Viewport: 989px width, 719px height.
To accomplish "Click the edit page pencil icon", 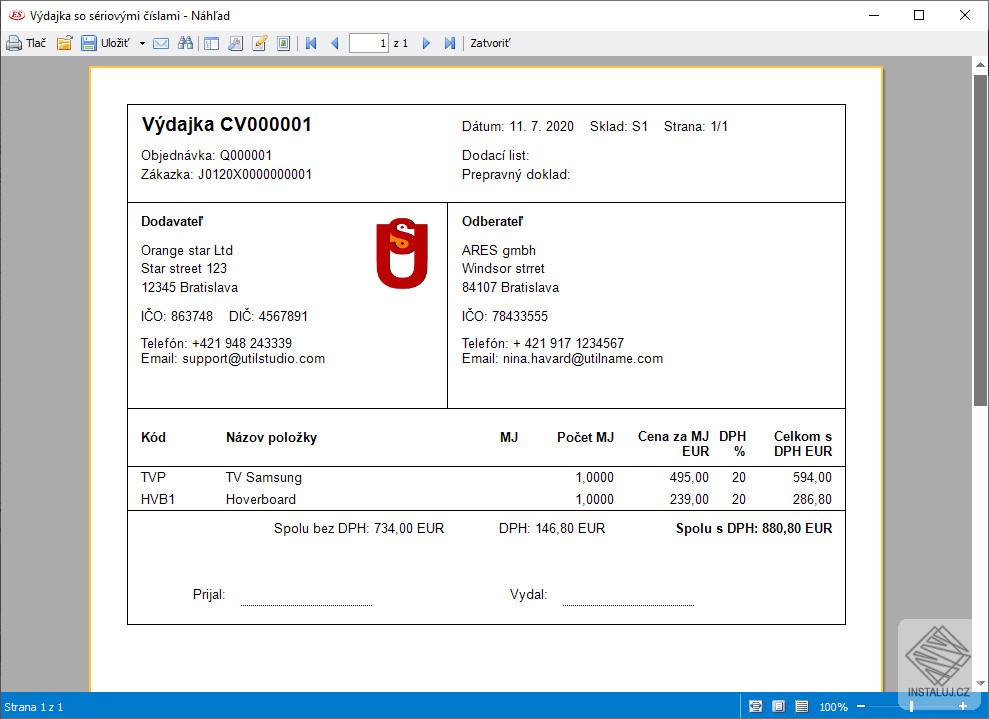I will [x=260, y=43].
